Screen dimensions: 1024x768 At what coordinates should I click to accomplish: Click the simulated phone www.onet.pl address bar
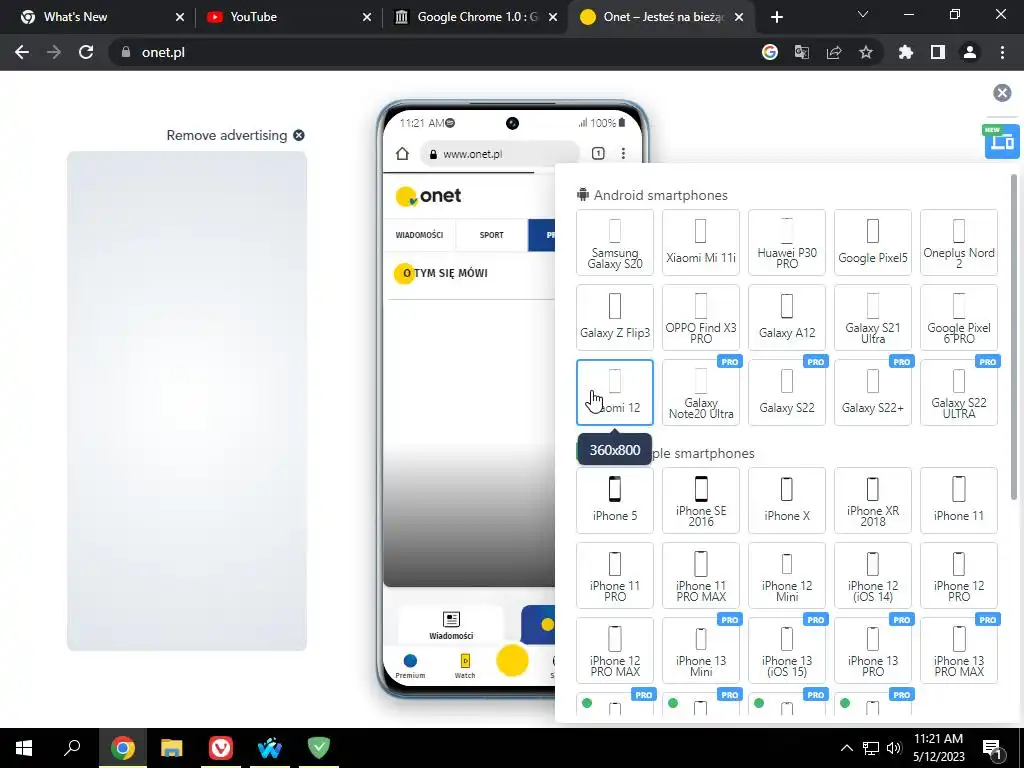pos(500,153)
